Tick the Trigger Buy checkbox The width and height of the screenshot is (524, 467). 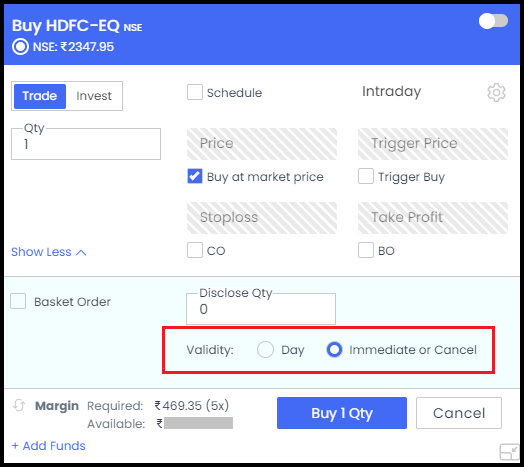(366, 176)
